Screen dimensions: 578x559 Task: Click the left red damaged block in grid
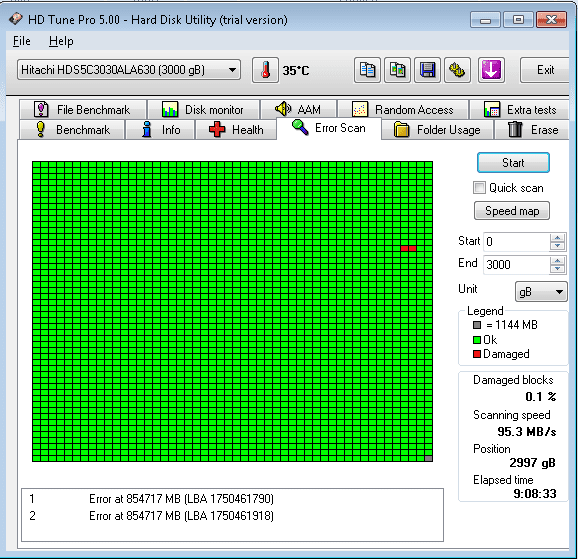[404, 249]
